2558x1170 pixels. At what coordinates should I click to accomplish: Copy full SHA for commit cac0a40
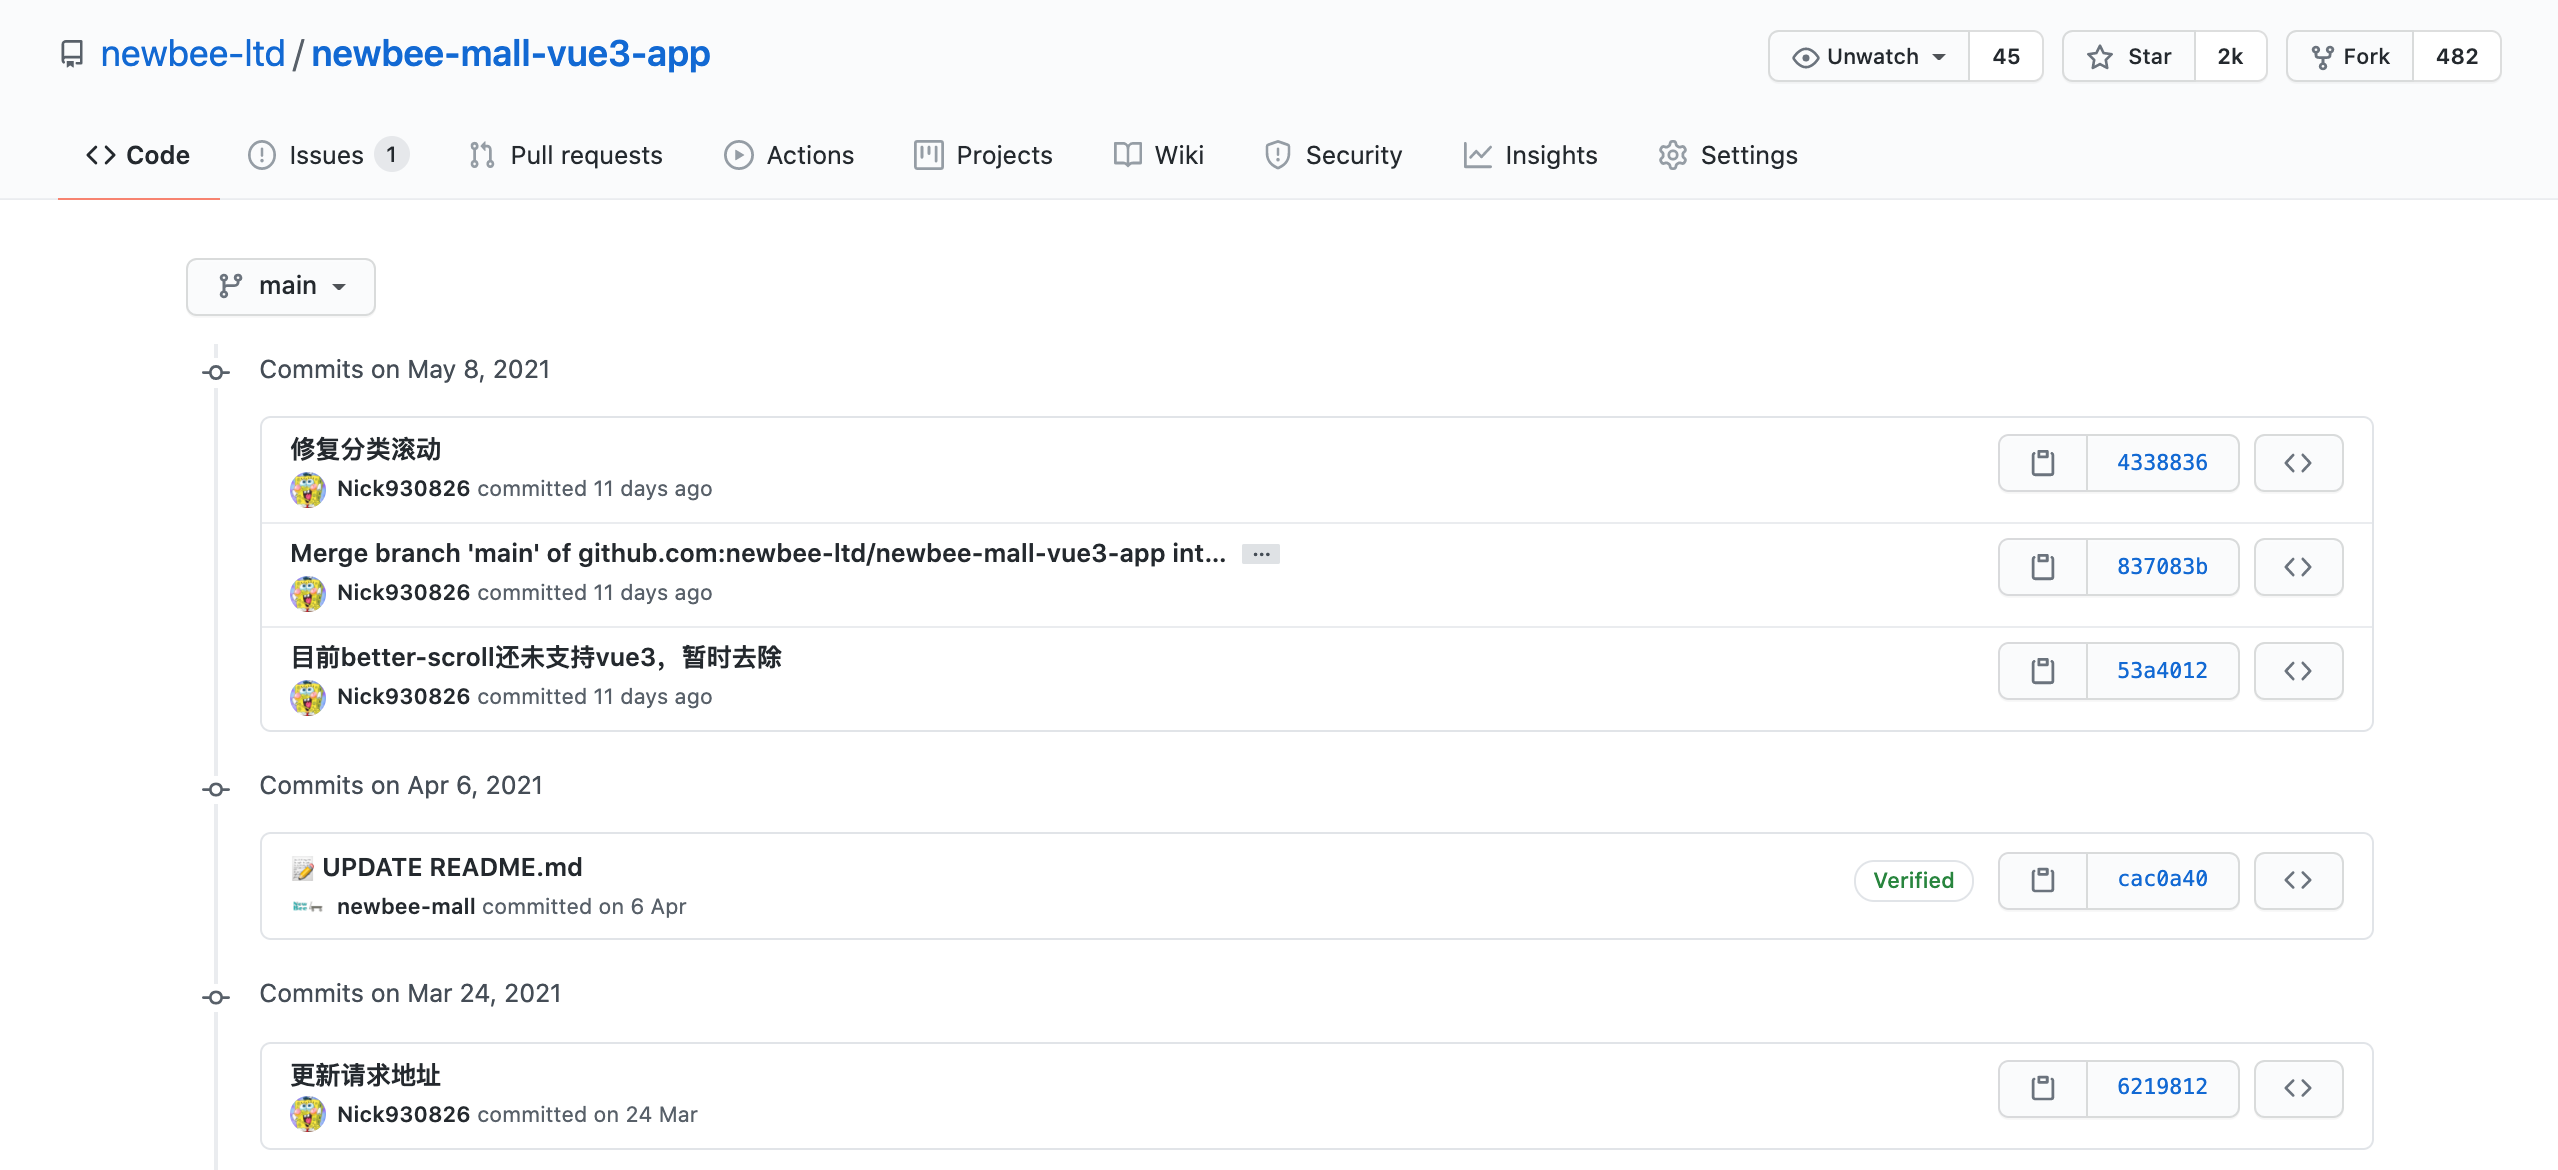pyautogui.click(x=2042, y=880)
